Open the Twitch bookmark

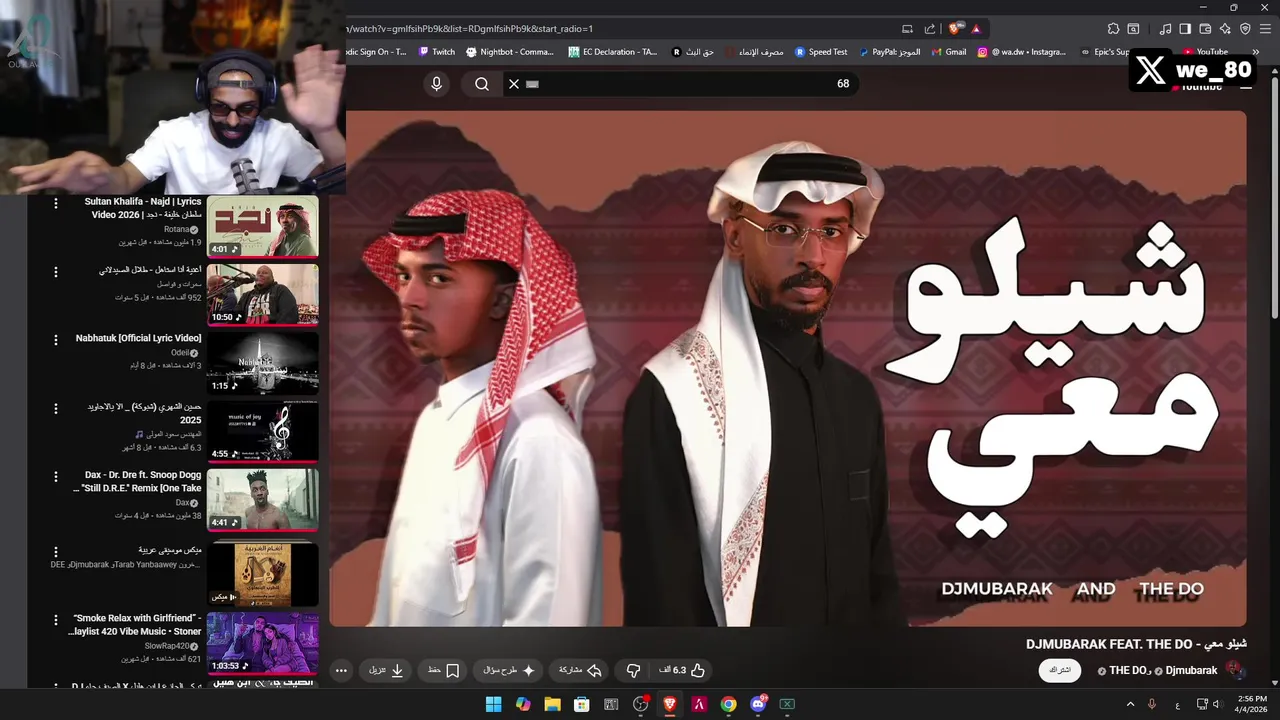point(437,52)
